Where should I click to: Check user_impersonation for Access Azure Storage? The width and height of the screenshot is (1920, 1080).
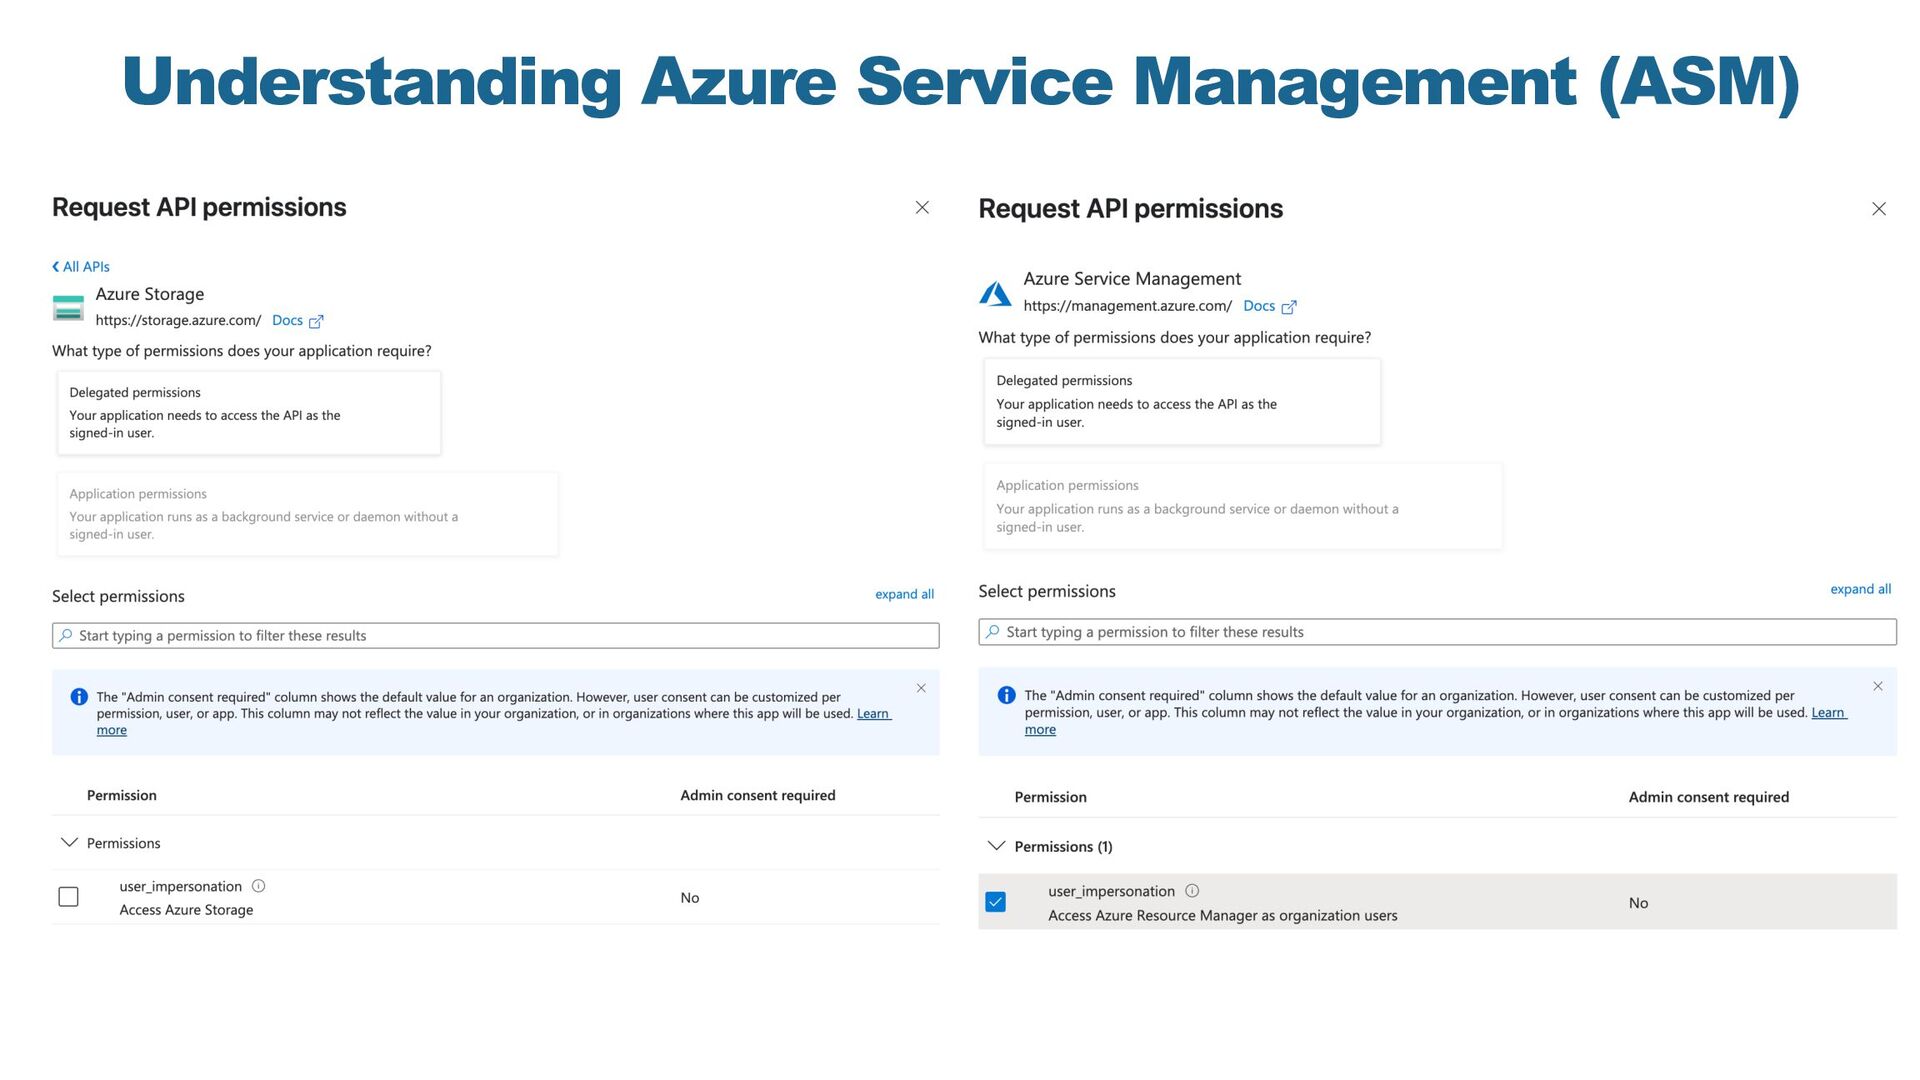pos(68,897)
